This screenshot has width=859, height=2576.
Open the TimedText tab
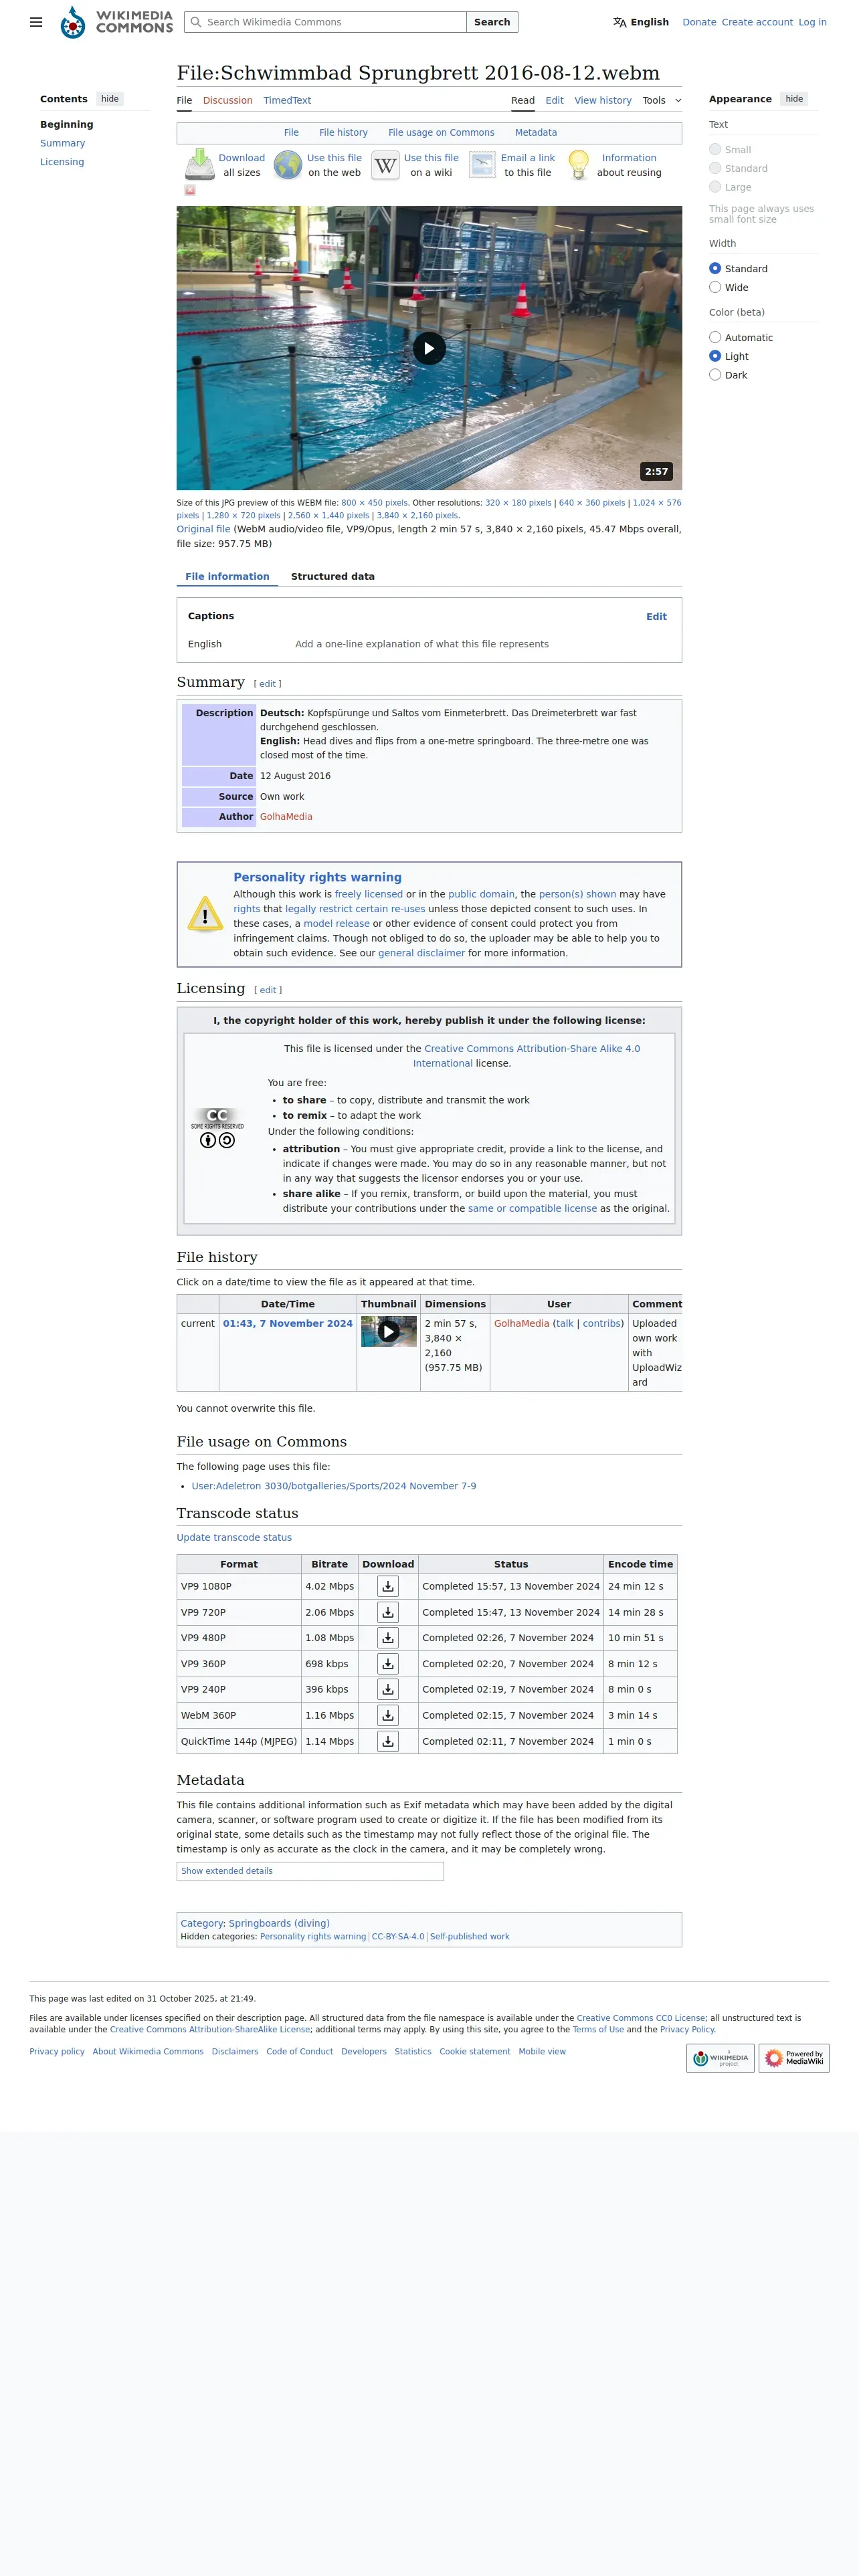point(287,100)
